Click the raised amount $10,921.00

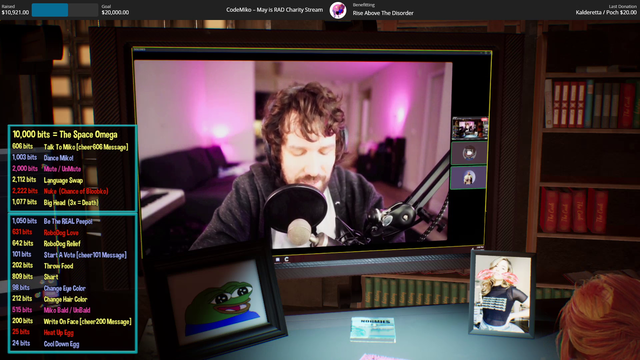(15, 13)
